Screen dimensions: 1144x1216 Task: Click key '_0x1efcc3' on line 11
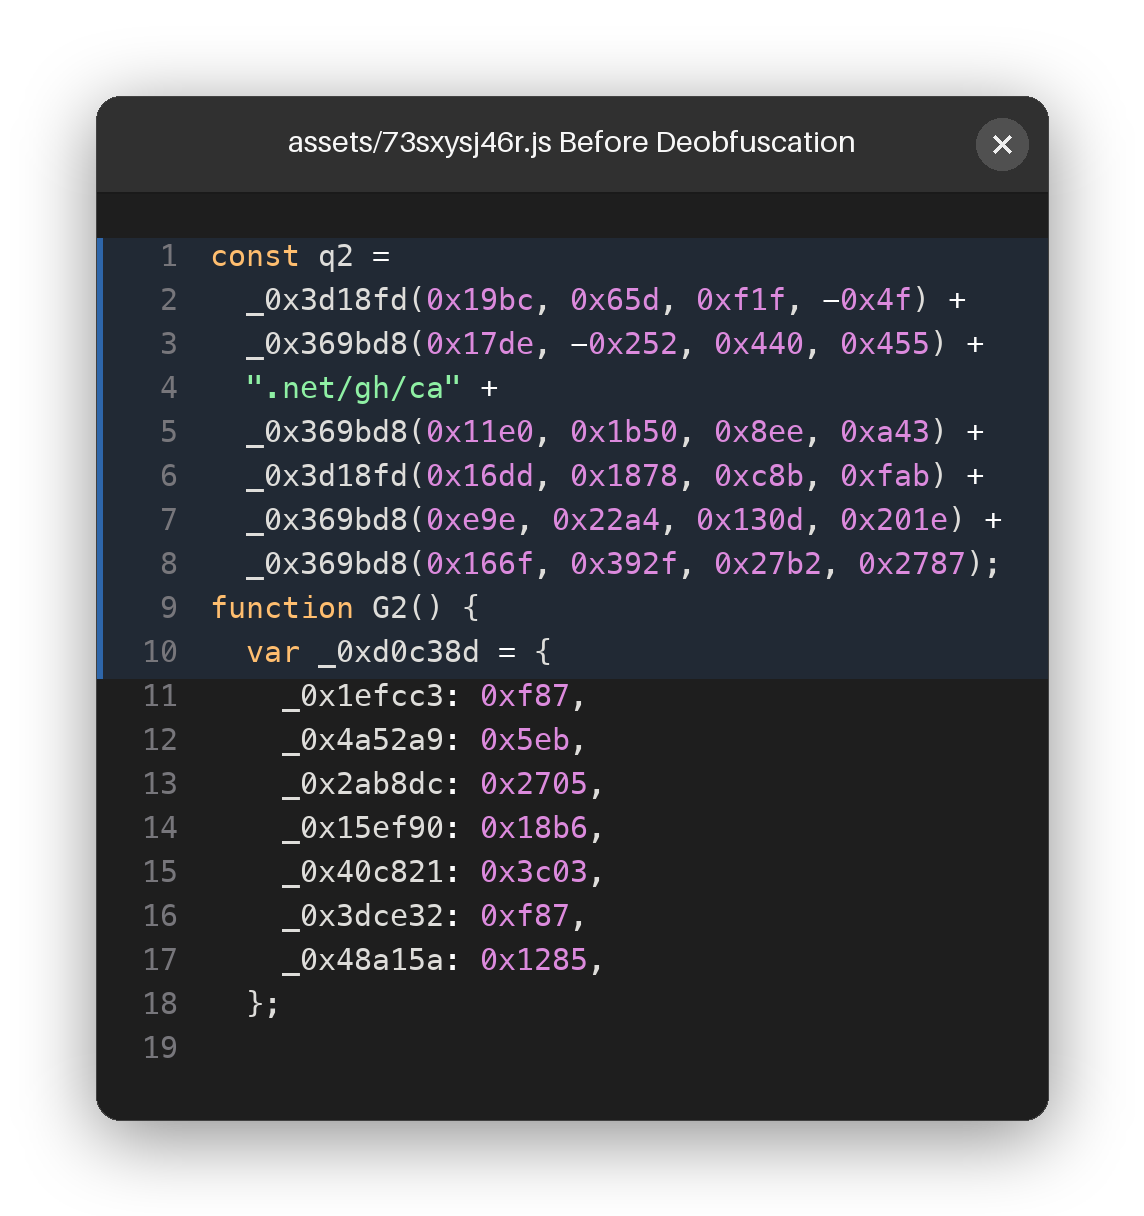pyautogui.click(x=363, y=696)
